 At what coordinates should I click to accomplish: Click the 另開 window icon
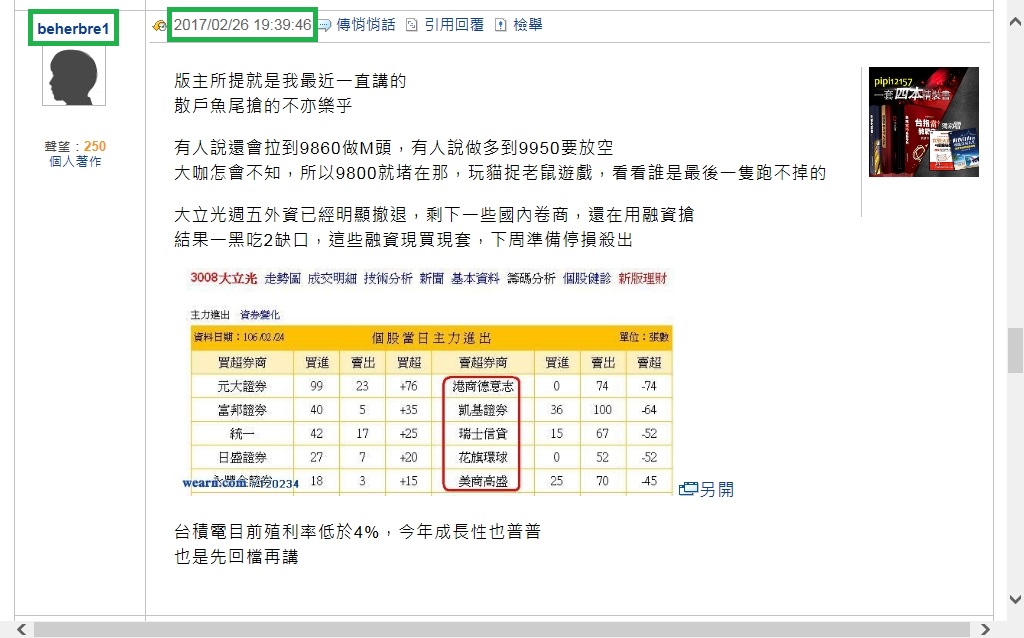(x=688, y=489)
